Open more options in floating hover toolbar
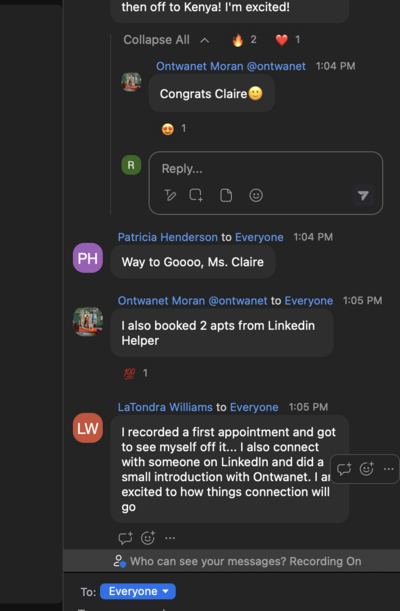400x611 pixels. click(388, 469)
